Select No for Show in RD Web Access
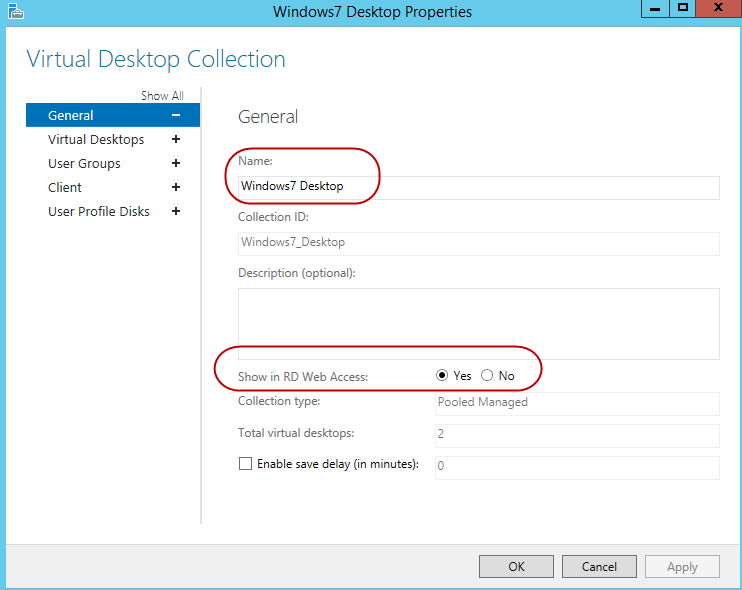 487,376
